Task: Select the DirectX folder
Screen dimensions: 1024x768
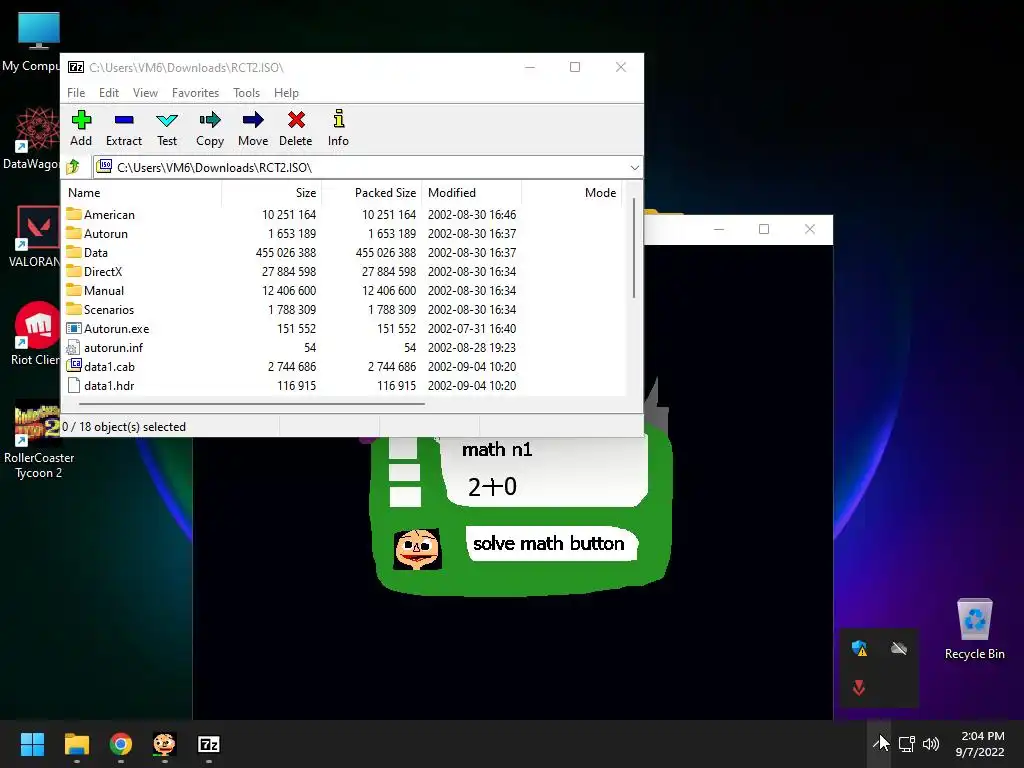Action: (94, 272)
